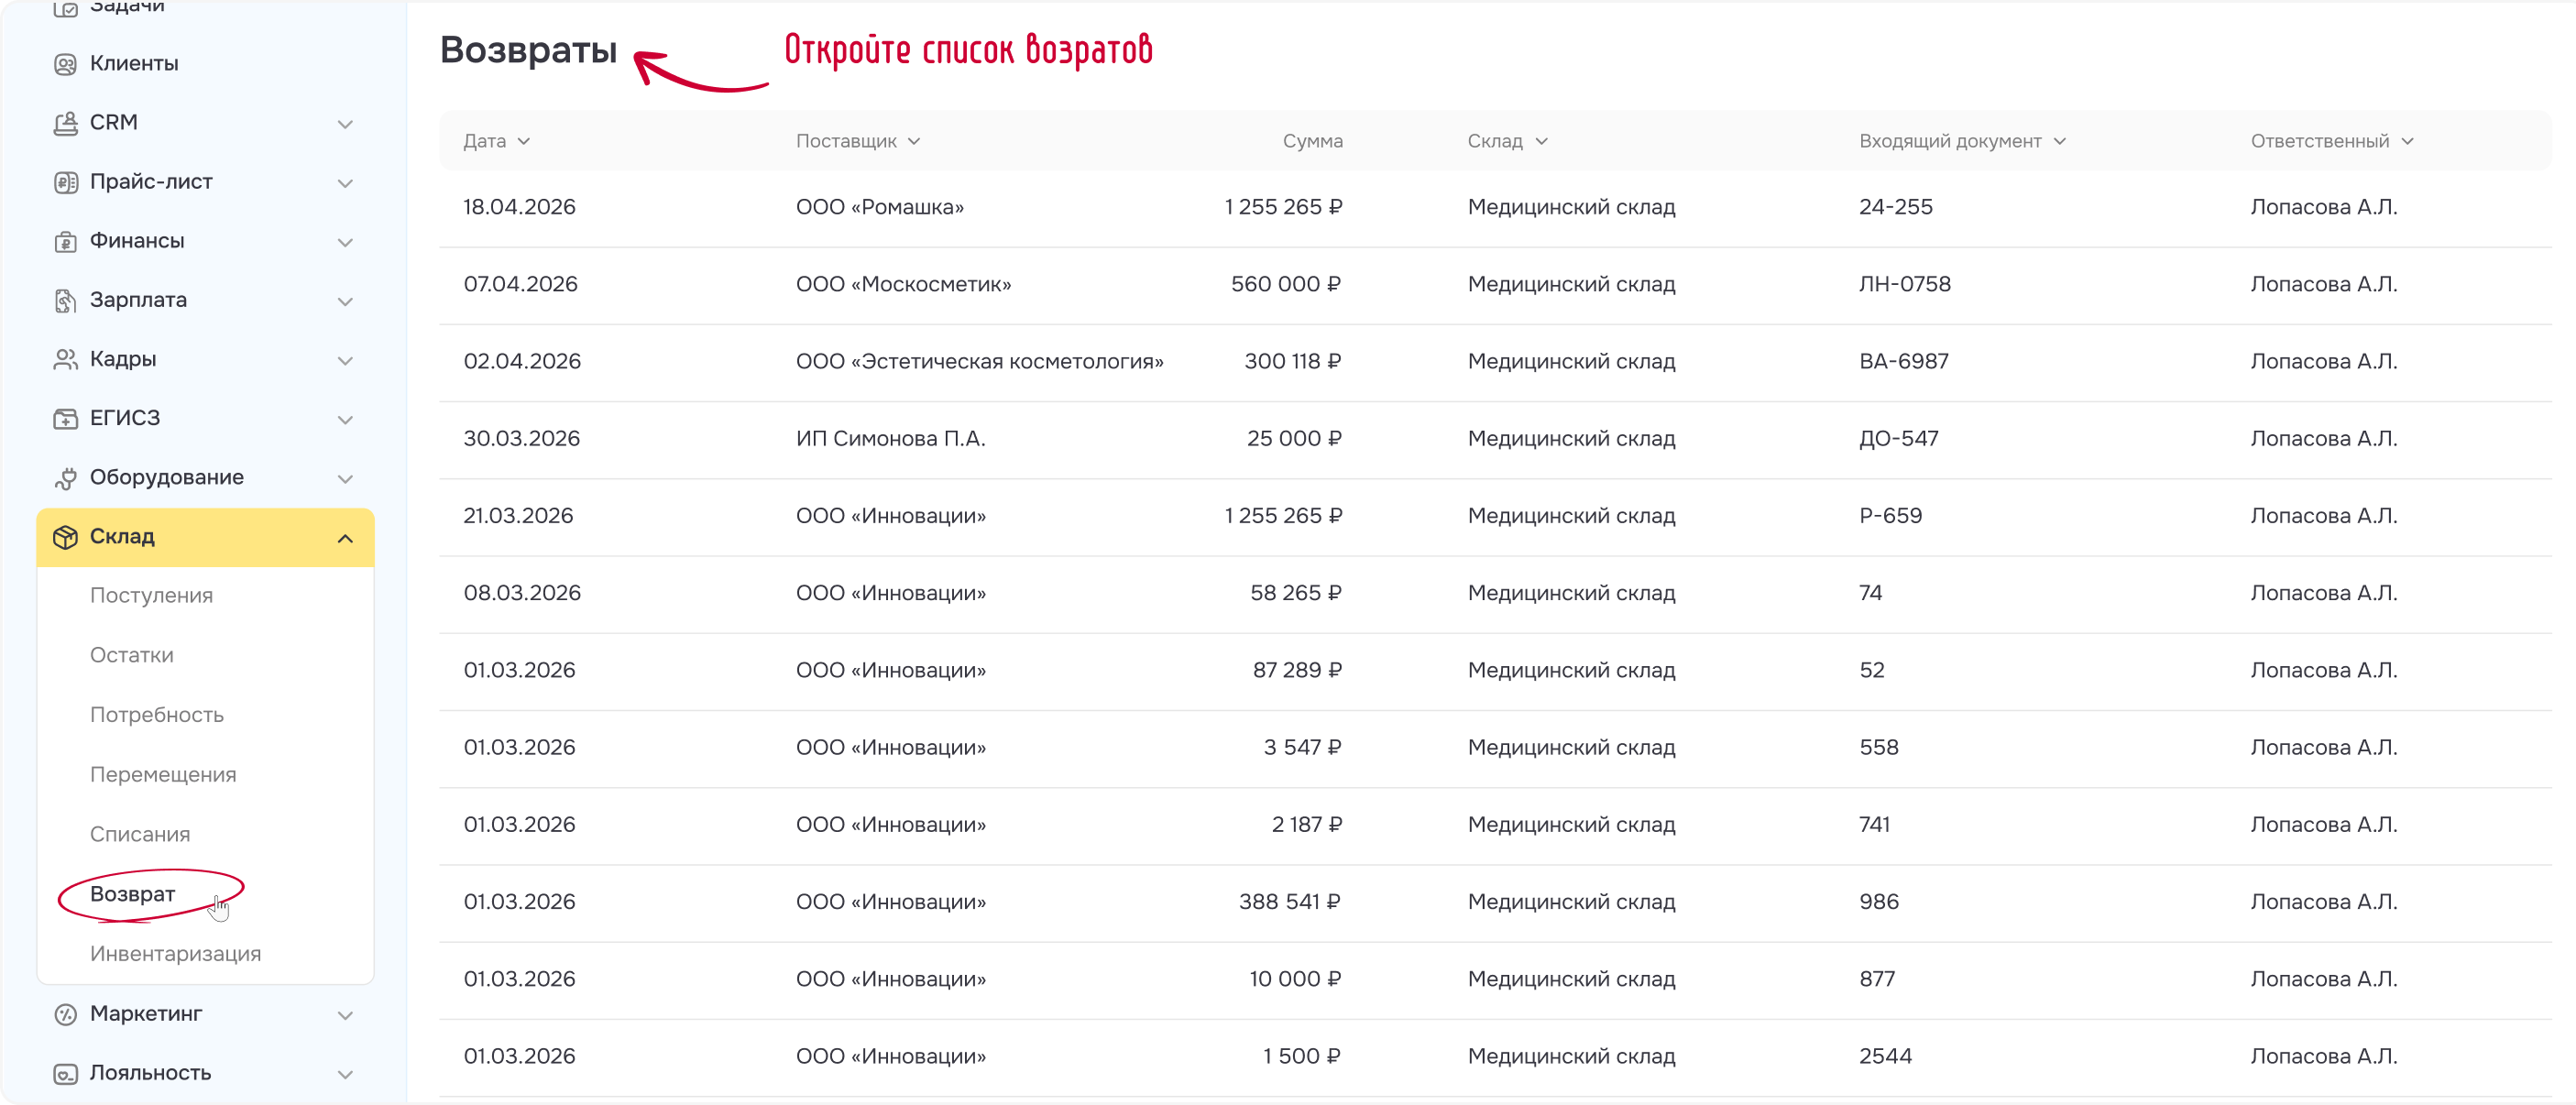Image resolution: width=2576 pixels, height=1105 pixels.
Task: Open Входящий документ column dropdown
Action: point(1962,141)
